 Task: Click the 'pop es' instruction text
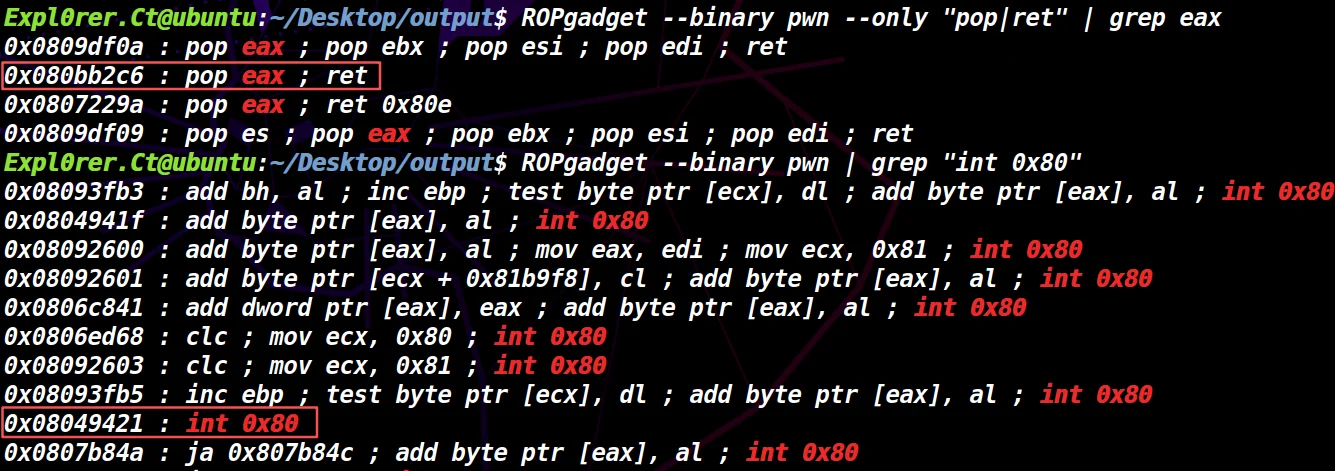point(228,134)
